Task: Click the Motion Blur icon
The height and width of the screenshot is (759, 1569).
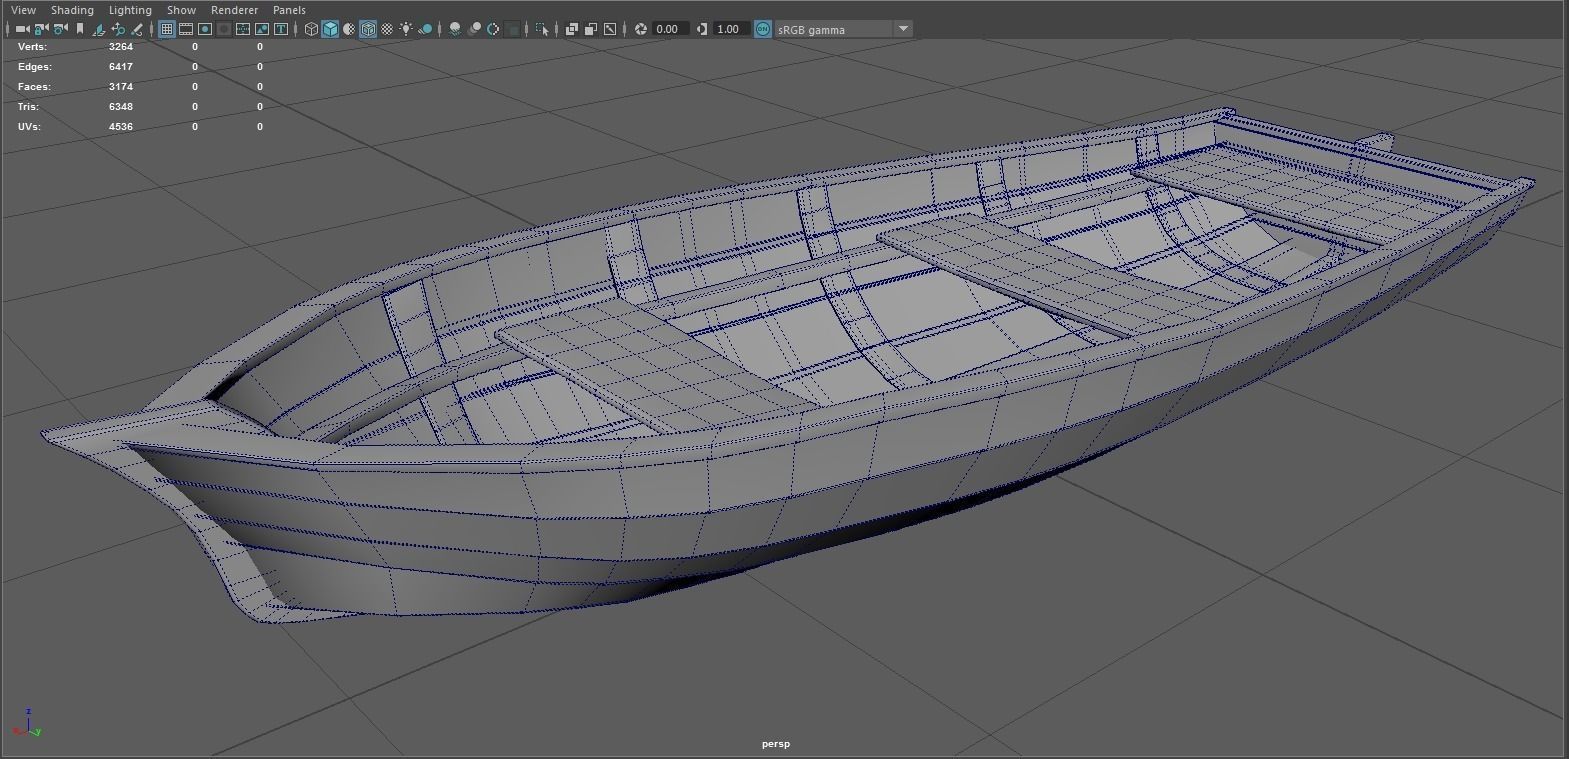Action: click(475, 29)
